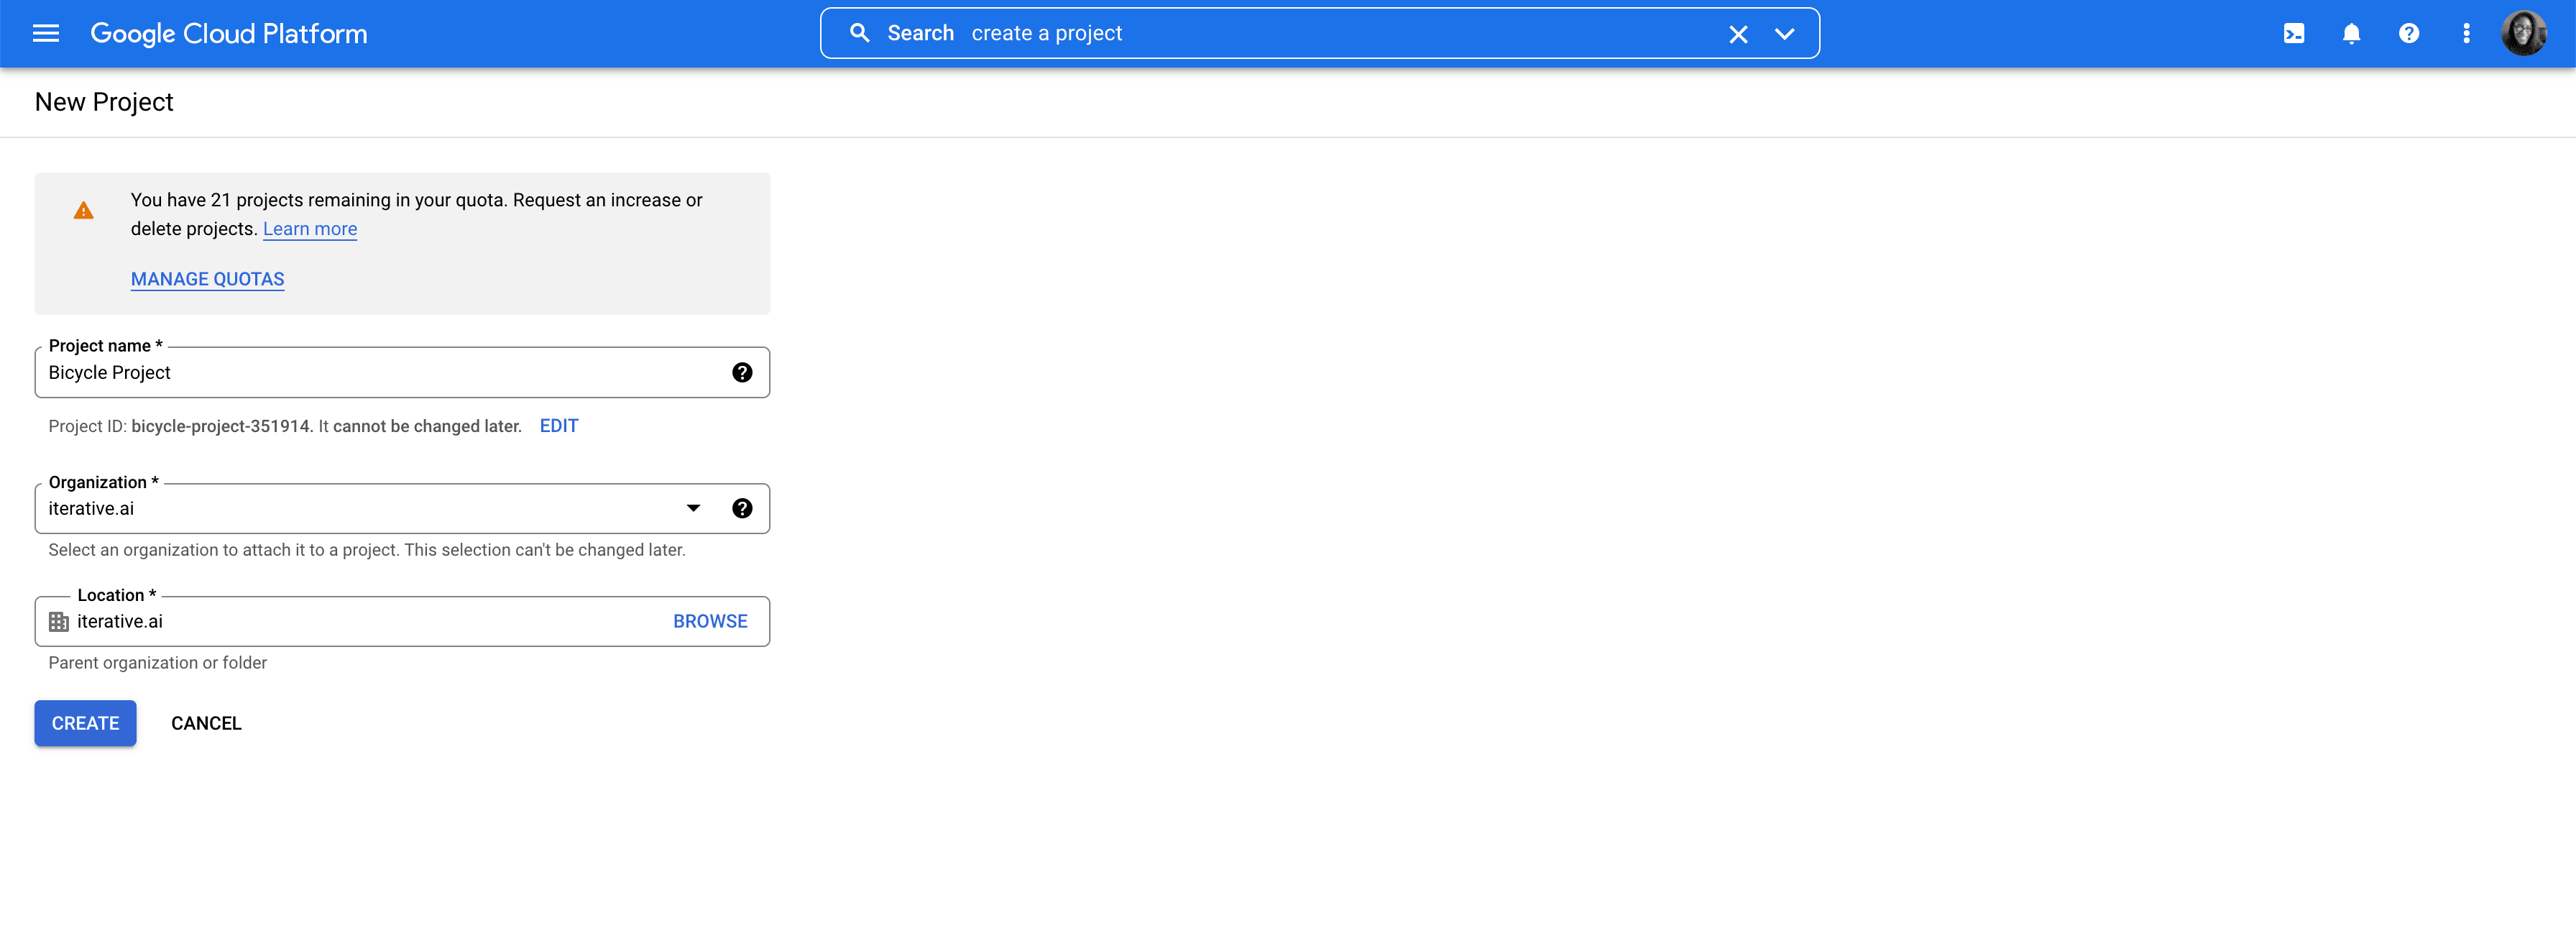Click Organization field help icon
This screenshot has height=936, width=2576.
(742, 508)
